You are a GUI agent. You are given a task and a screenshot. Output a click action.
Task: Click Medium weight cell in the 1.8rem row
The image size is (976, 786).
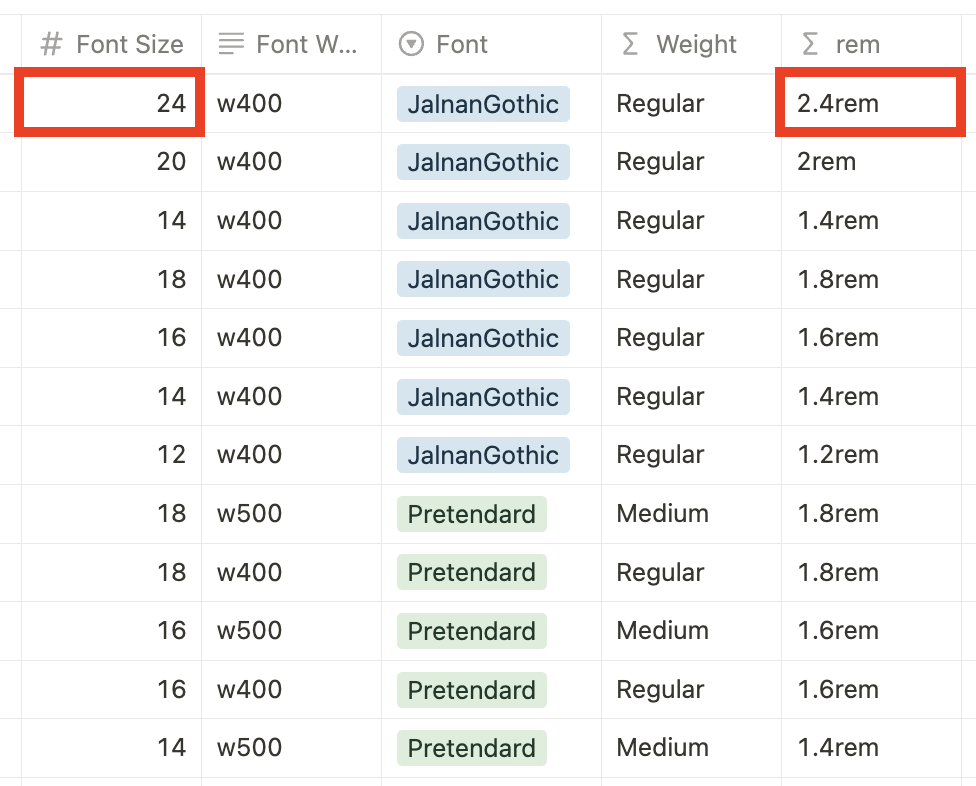692,514
